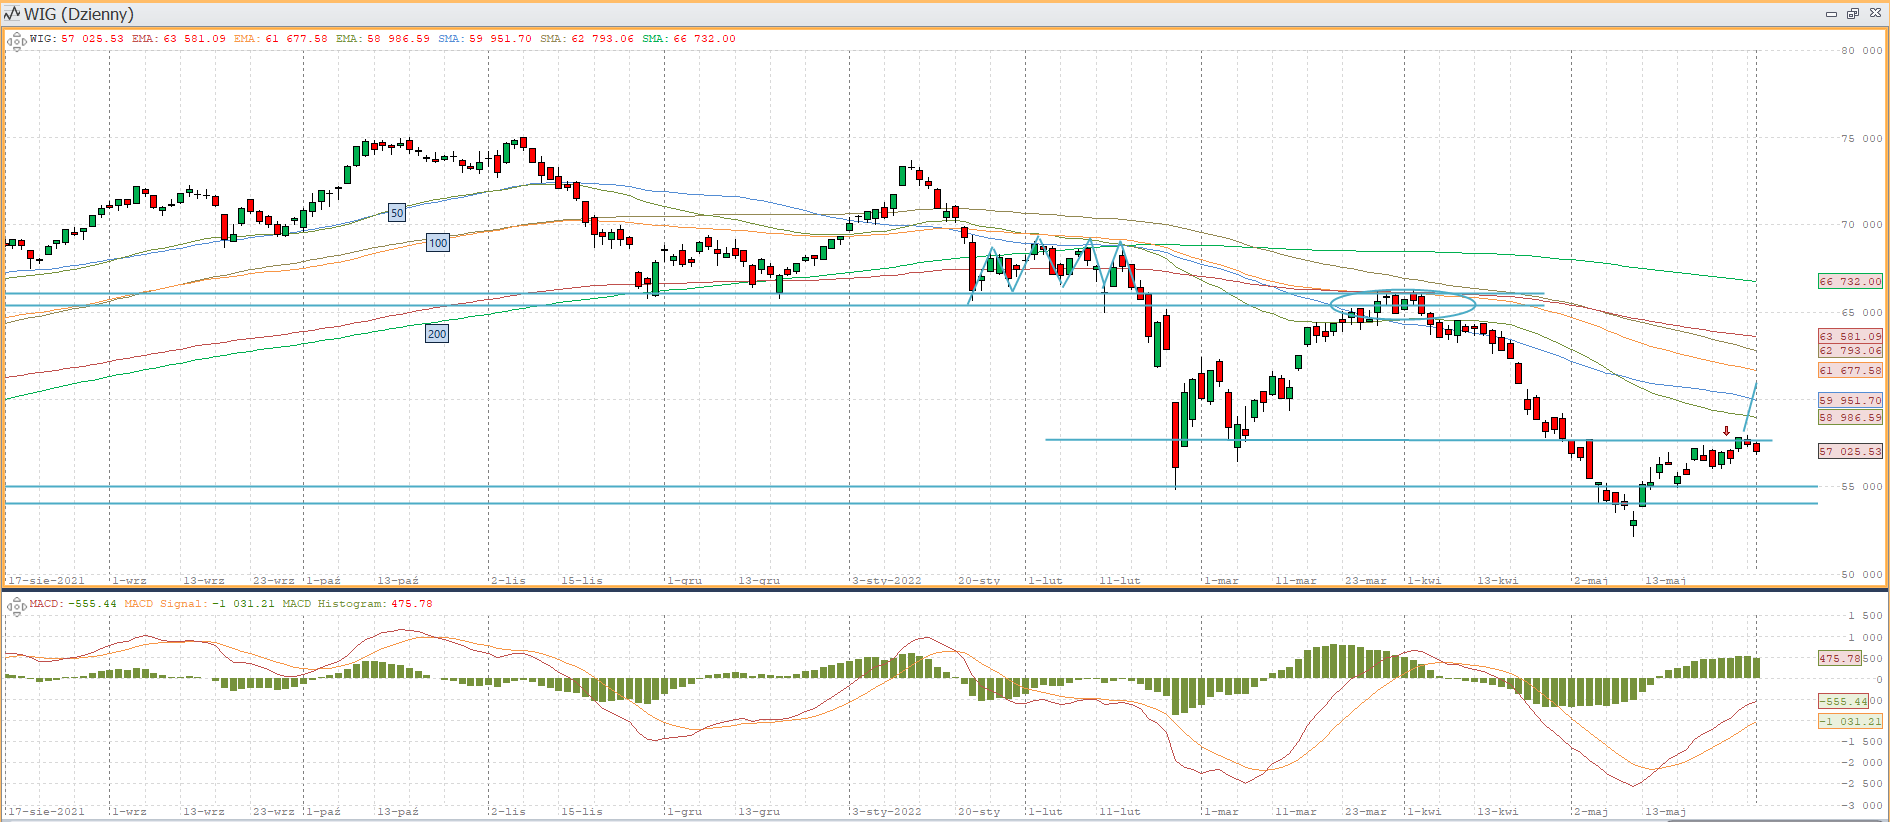
Task: Click the blue SMA 59 951.70 legend entry
Action: (x=485, y=39)
